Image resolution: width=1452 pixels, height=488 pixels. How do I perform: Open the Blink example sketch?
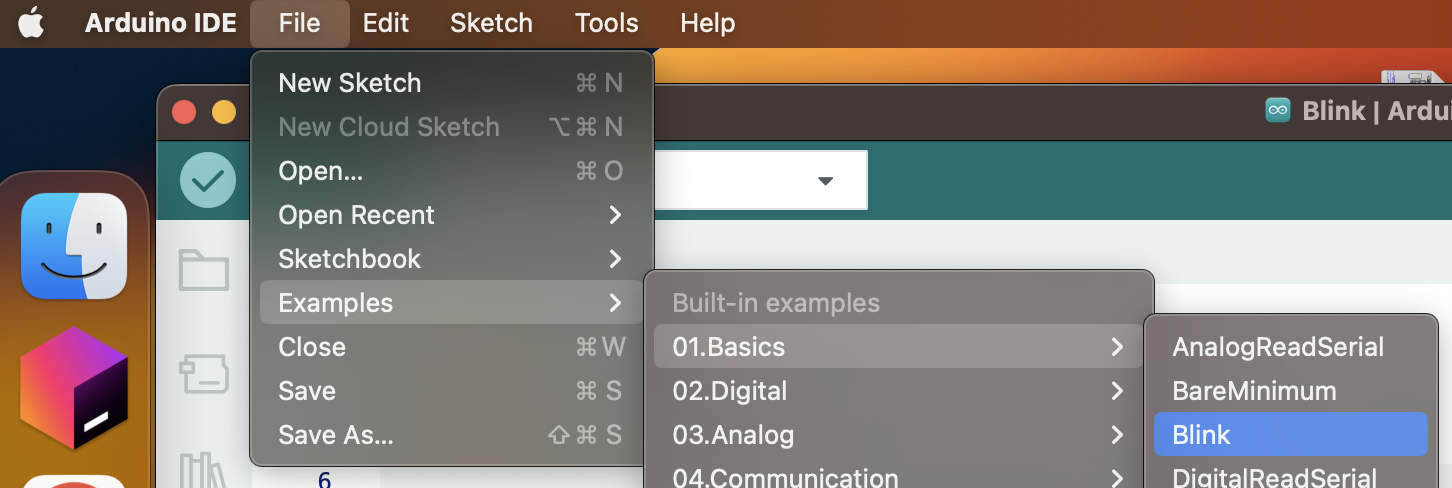point(1290,435)
